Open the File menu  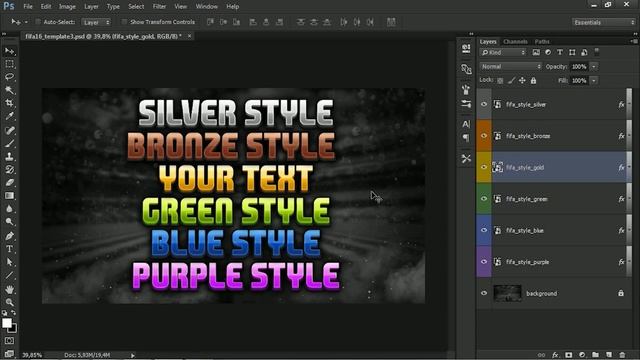28,7
